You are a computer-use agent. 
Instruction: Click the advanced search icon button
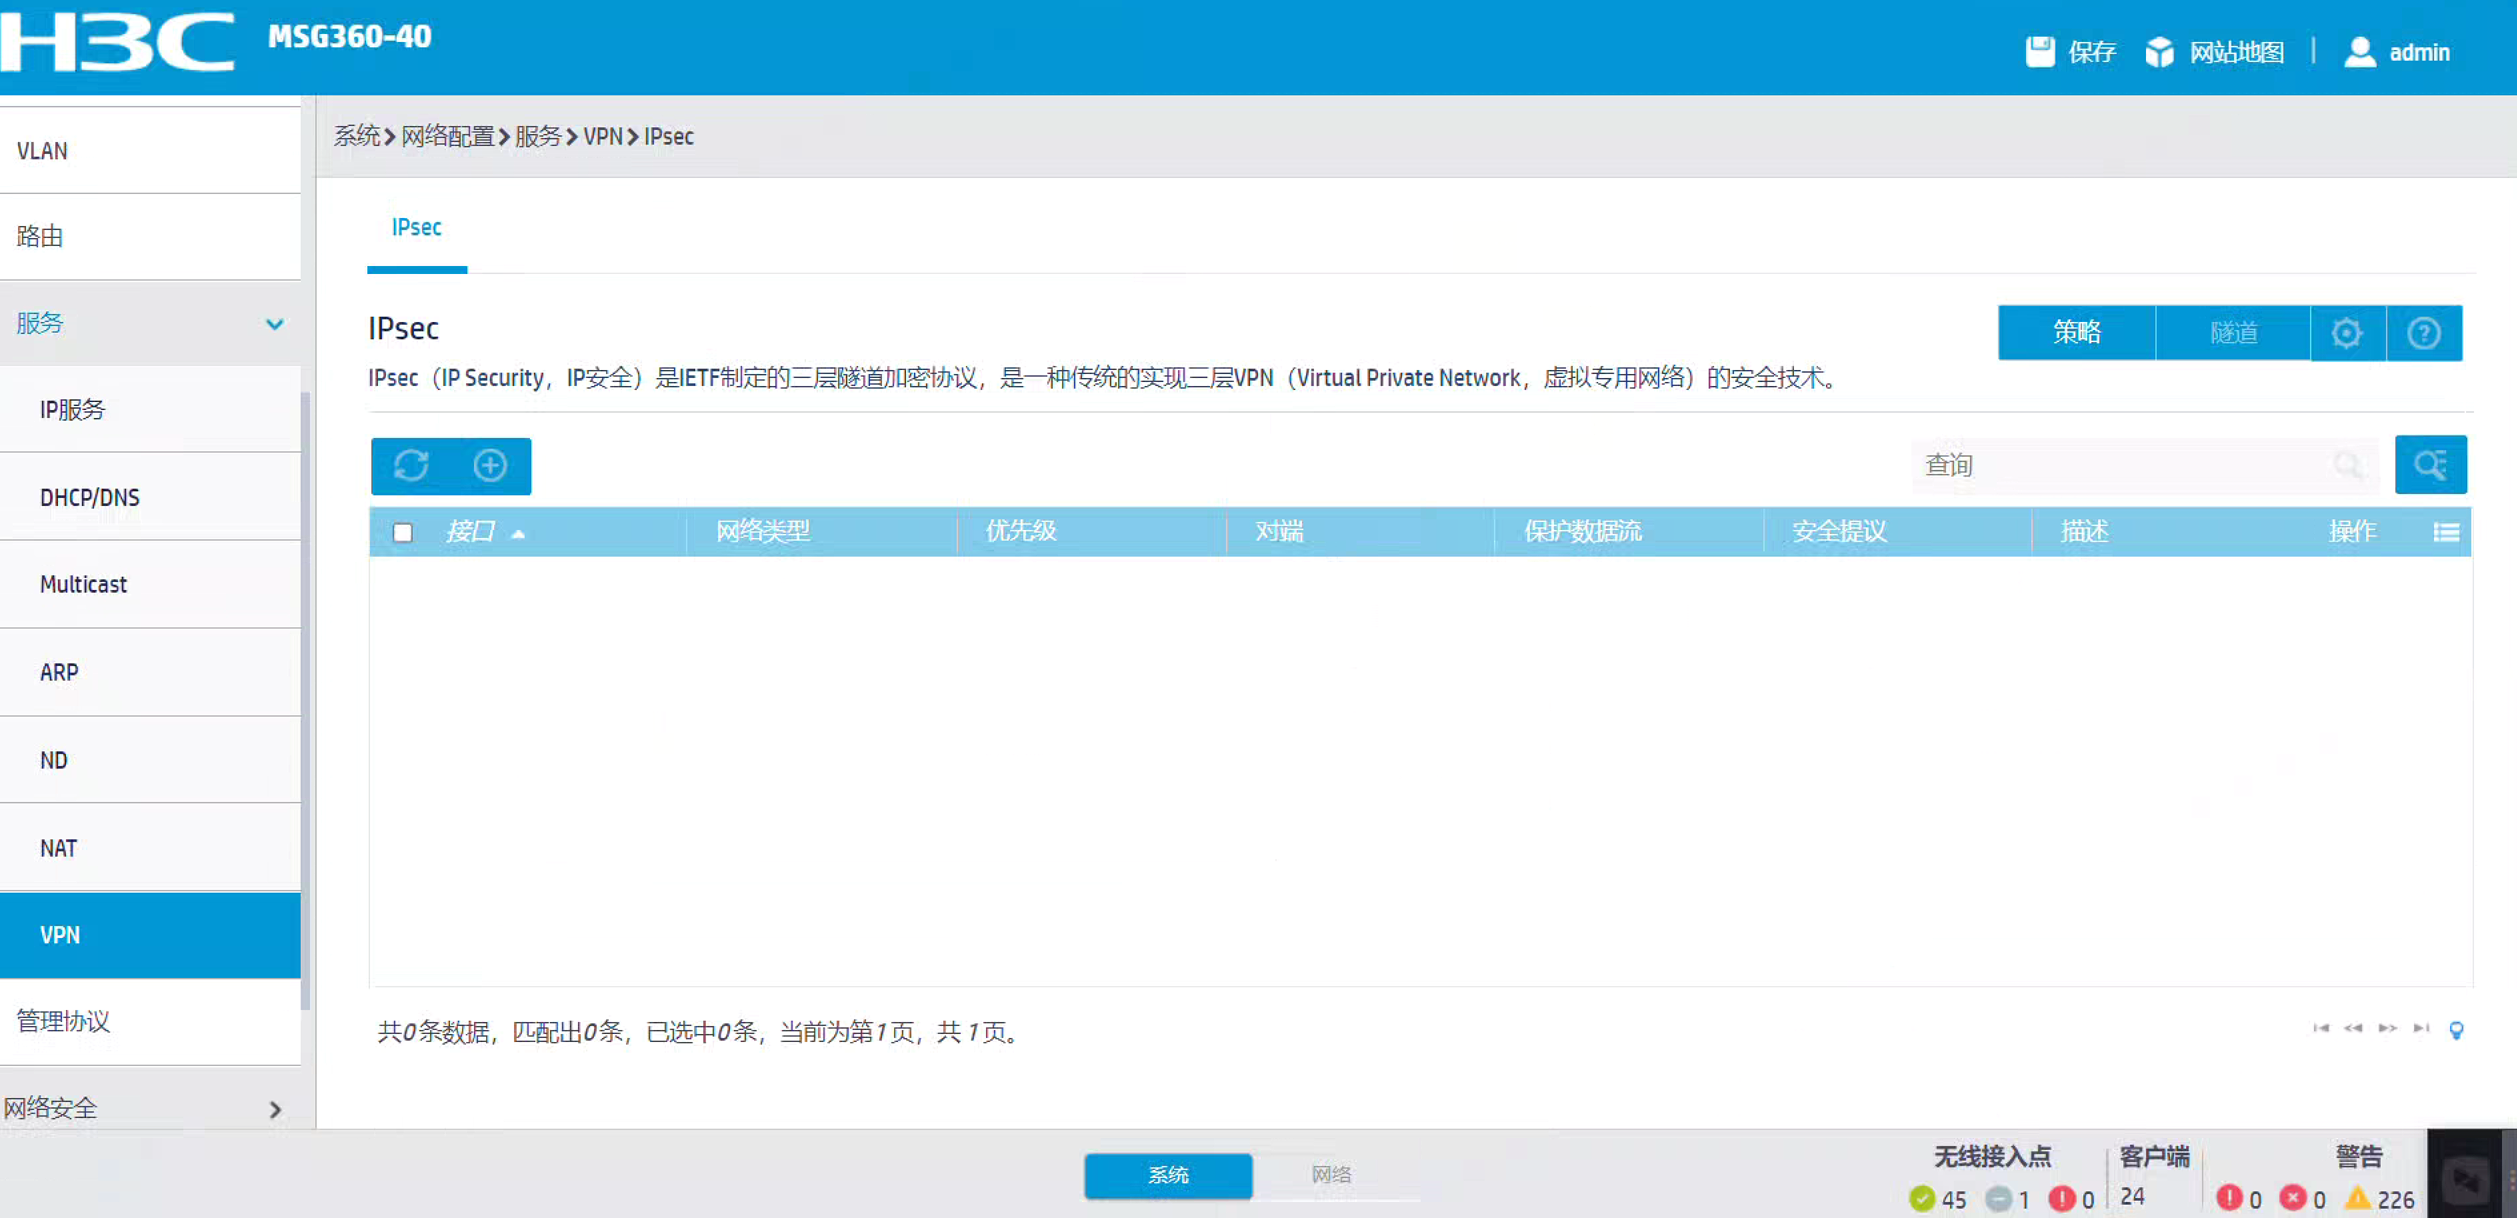2430,465
